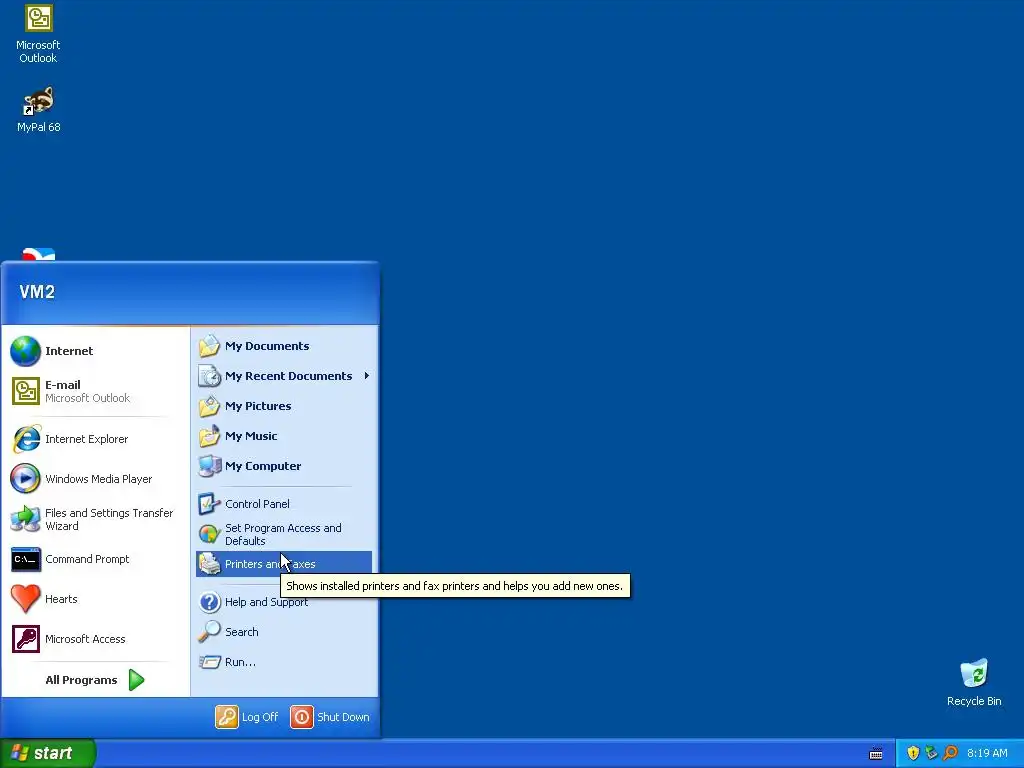The image size is (1024, 768).
Task: Click the Internet globe icon
Action: pyautogui.click(x=25, y=351)
